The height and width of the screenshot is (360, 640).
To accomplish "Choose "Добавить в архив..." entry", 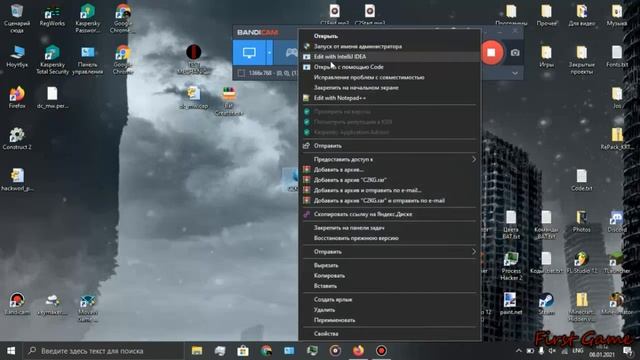I will [389, 169].
